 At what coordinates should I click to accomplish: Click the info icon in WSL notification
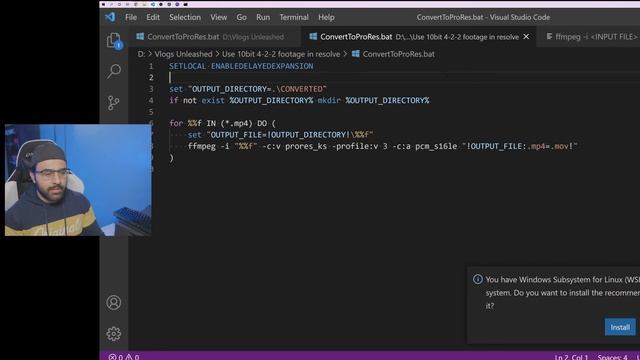click(x=478, y=280)
